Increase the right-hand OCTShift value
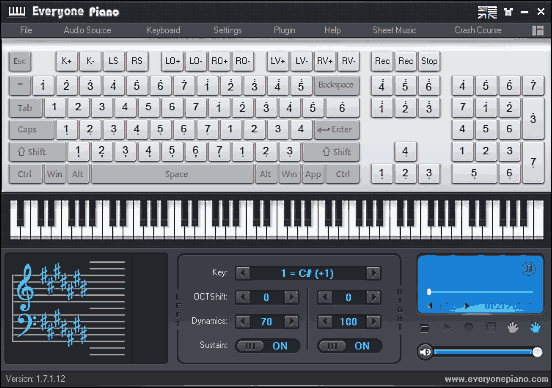Image resolution: width=552 pixels, height=388 pixels. click(374, 297)
